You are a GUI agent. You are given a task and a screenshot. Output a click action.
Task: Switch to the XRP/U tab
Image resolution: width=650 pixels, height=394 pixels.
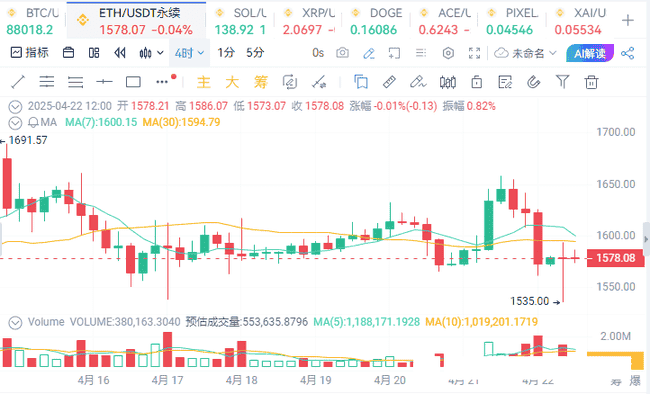click(x=308, y=21)
